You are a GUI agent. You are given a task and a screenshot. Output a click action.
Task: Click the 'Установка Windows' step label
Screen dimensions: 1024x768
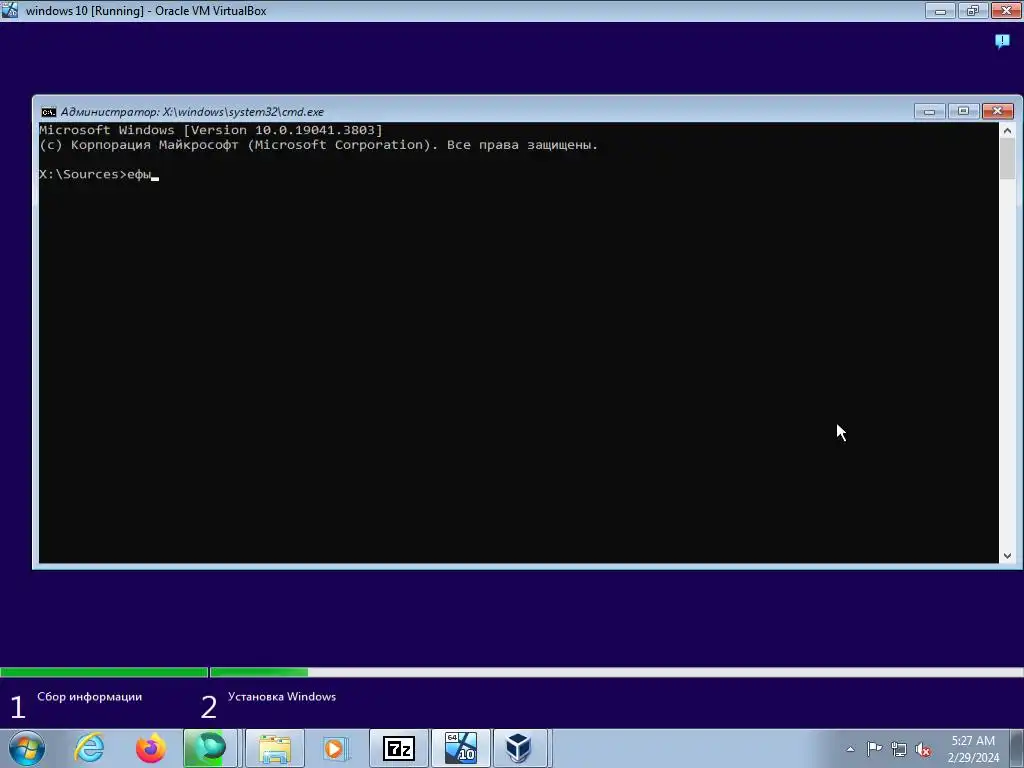click(282, 697)
